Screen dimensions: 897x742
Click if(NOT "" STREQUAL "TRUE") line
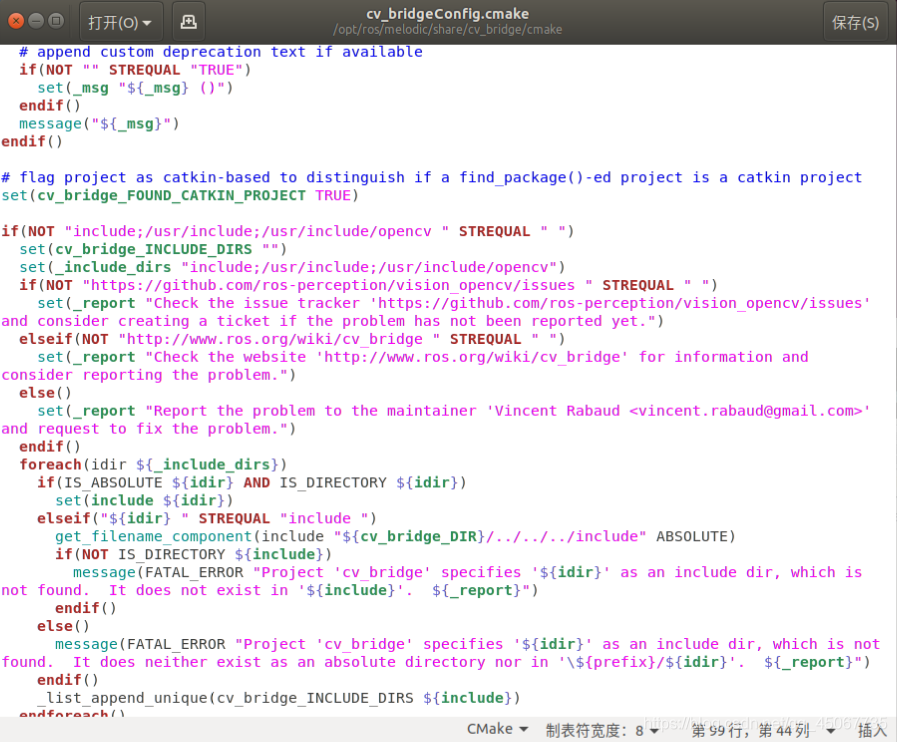[135, 70]
